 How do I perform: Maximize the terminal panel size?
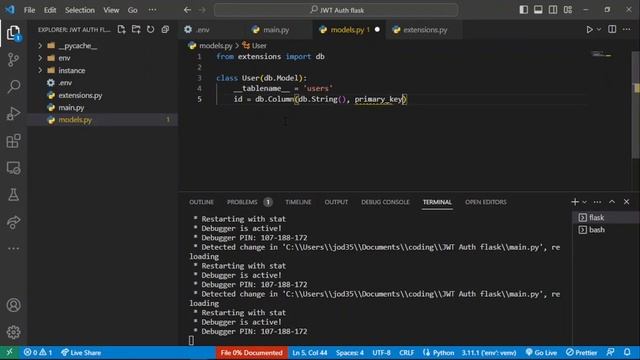point(612,202)
